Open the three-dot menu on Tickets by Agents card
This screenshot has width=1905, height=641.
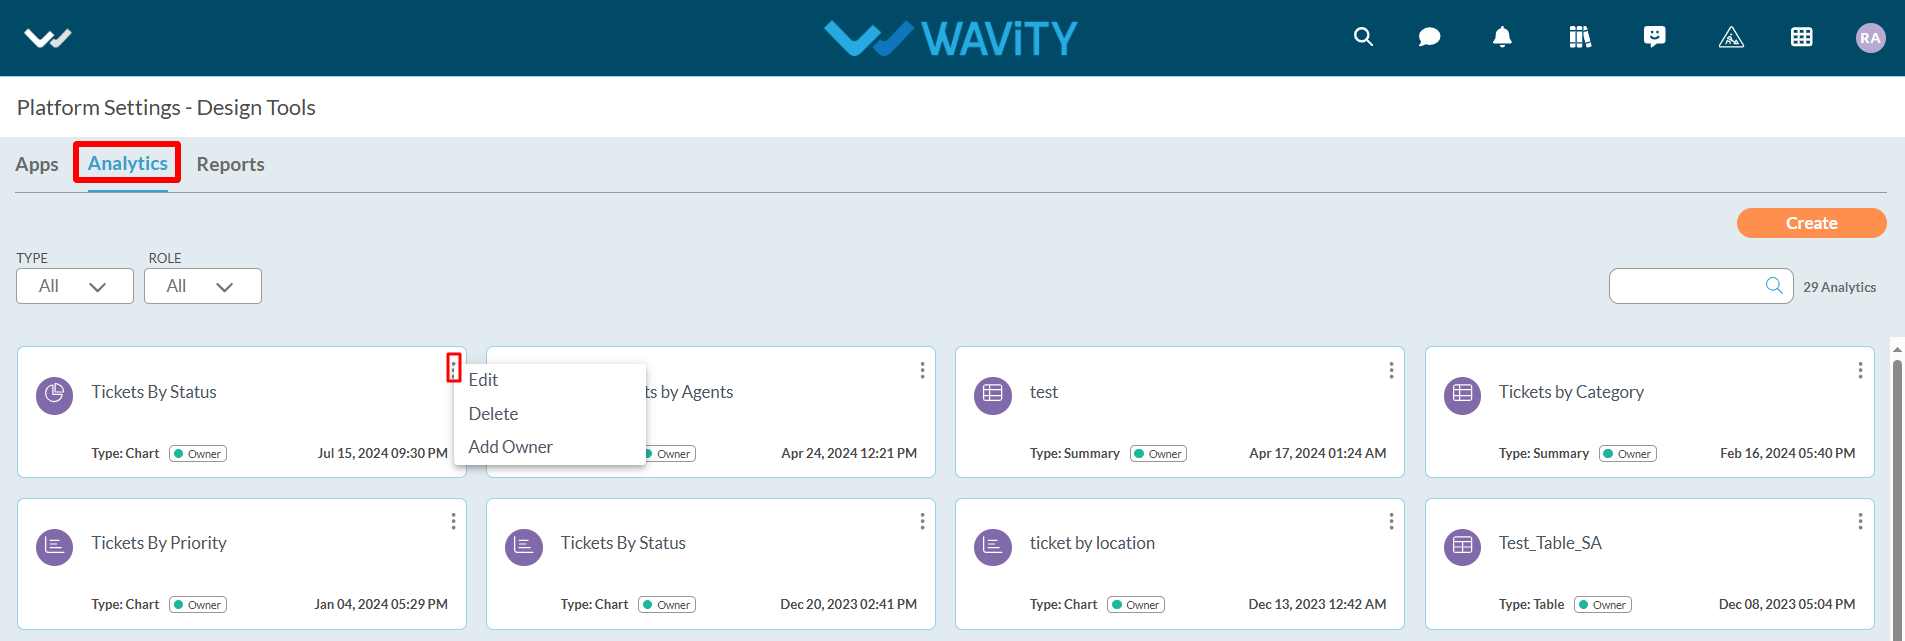point(922,370)
